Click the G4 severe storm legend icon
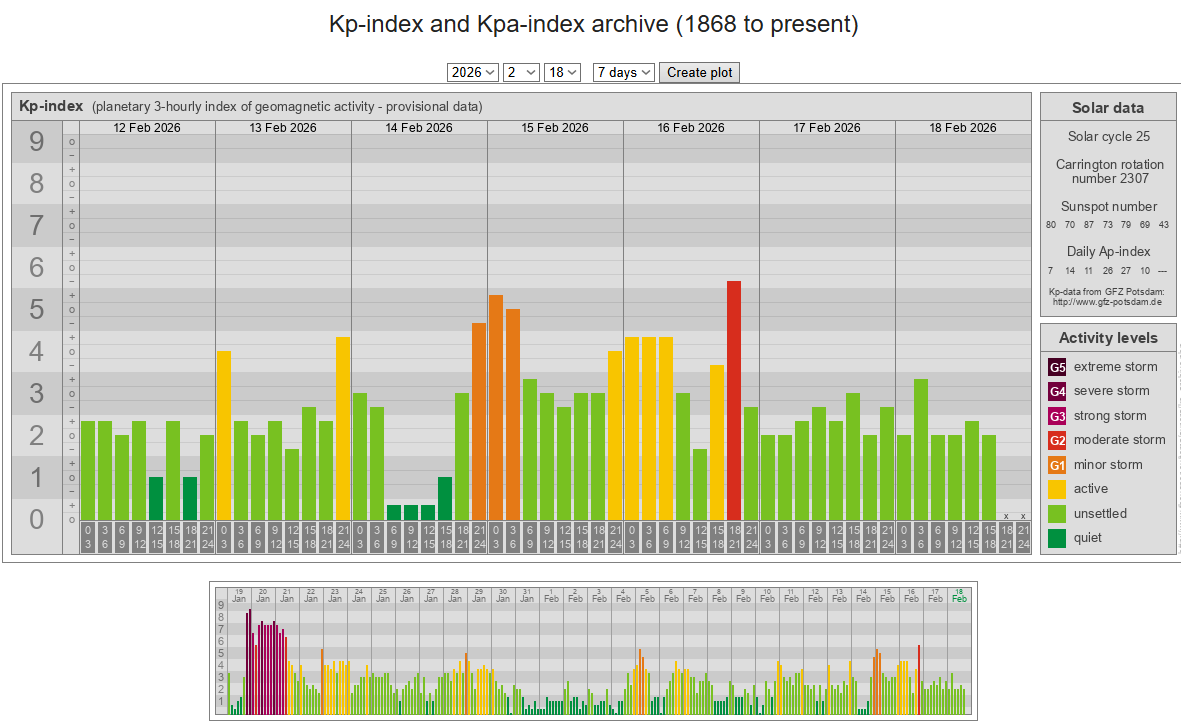The width and height of the screenshot is (1181, 721). click(1057, 391)
